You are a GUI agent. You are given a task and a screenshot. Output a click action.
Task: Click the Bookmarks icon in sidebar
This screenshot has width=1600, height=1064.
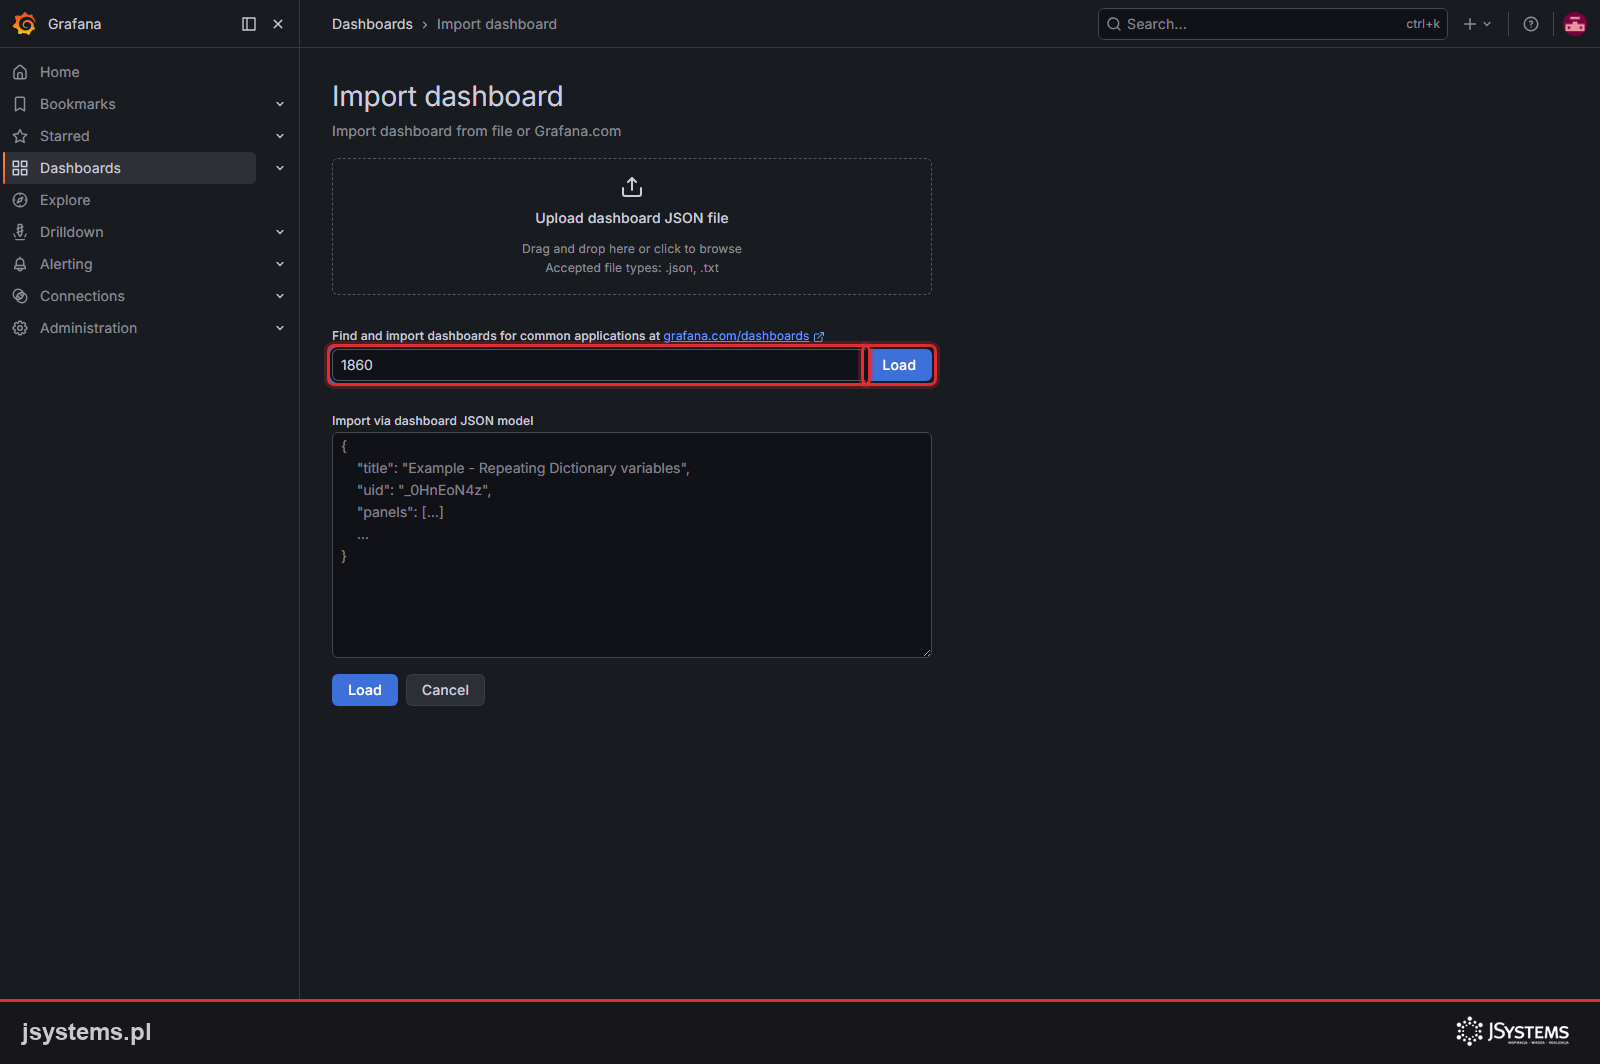click(20, 104)
